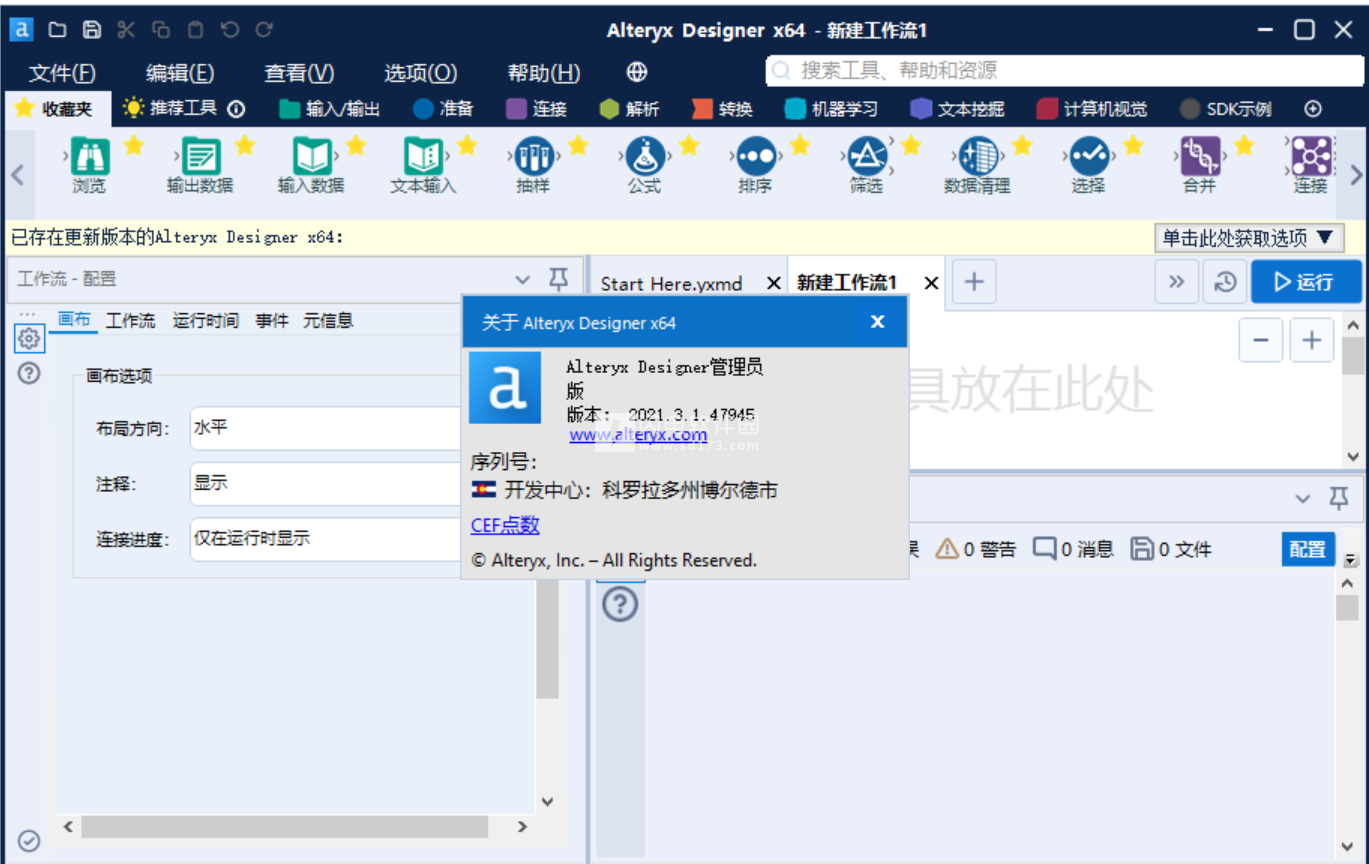1369x864 pixels.
Task: Select the Formula (公式) tool
Action: click(645, 158)
